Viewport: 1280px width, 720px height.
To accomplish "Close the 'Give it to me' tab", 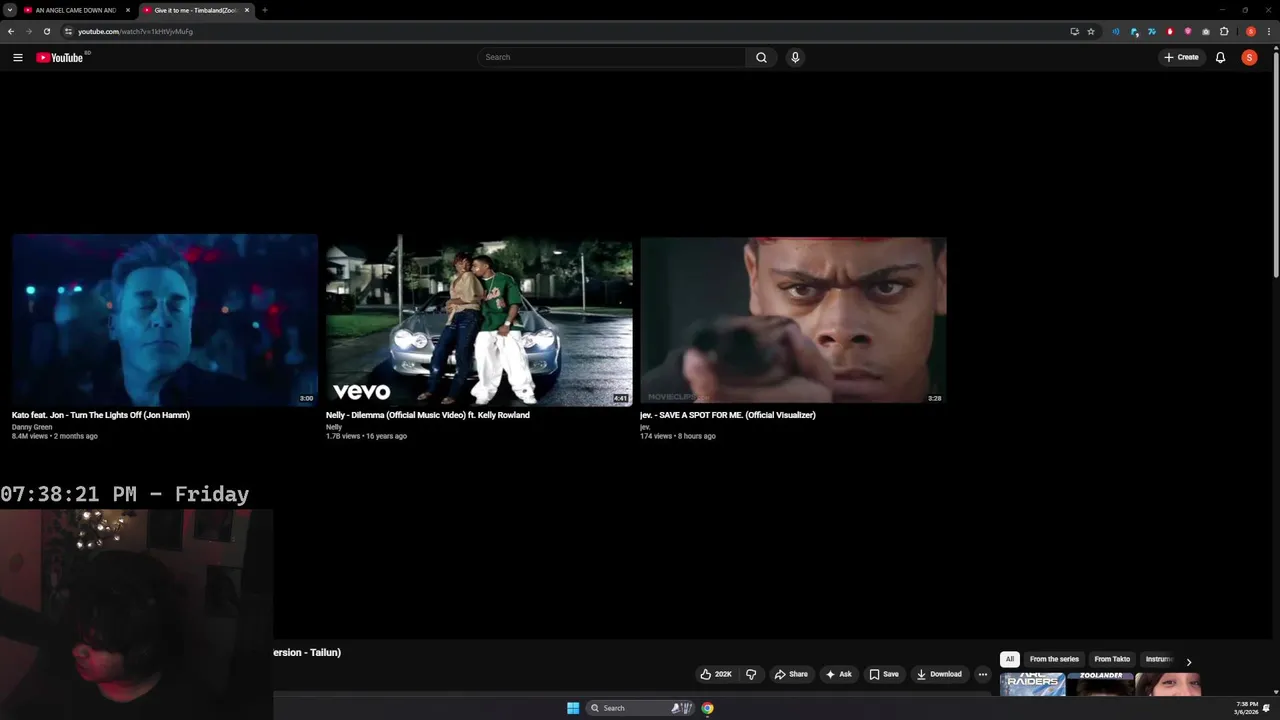I will [247, 10].
